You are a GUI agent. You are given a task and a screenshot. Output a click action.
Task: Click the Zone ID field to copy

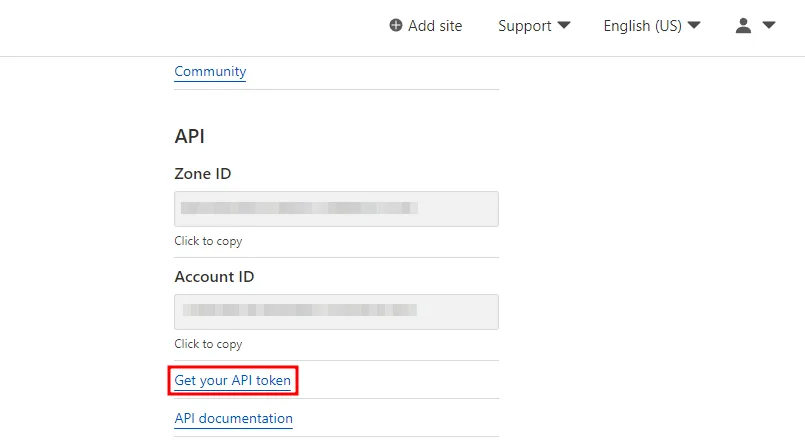336,209
